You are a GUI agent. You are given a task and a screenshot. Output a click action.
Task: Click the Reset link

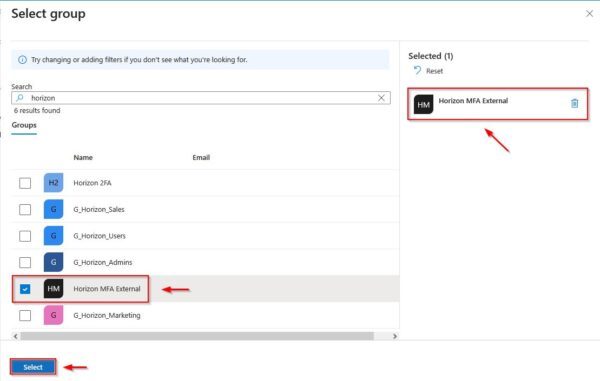tap(434, 71)
